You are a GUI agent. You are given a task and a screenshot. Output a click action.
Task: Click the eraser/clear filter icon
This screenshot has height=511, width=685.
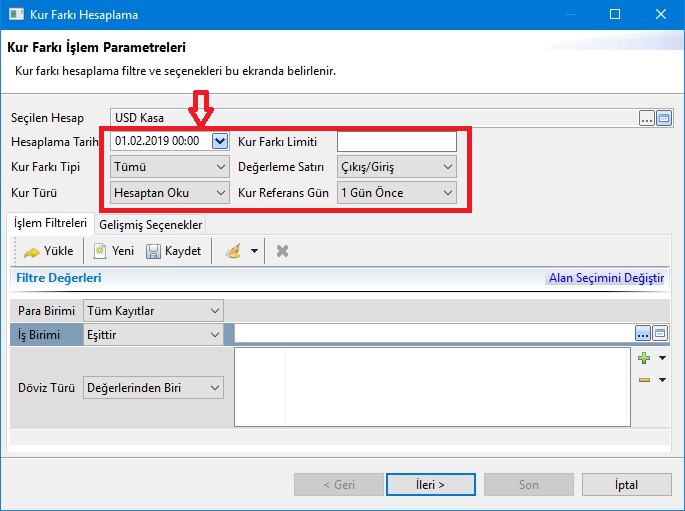[233, 251]
